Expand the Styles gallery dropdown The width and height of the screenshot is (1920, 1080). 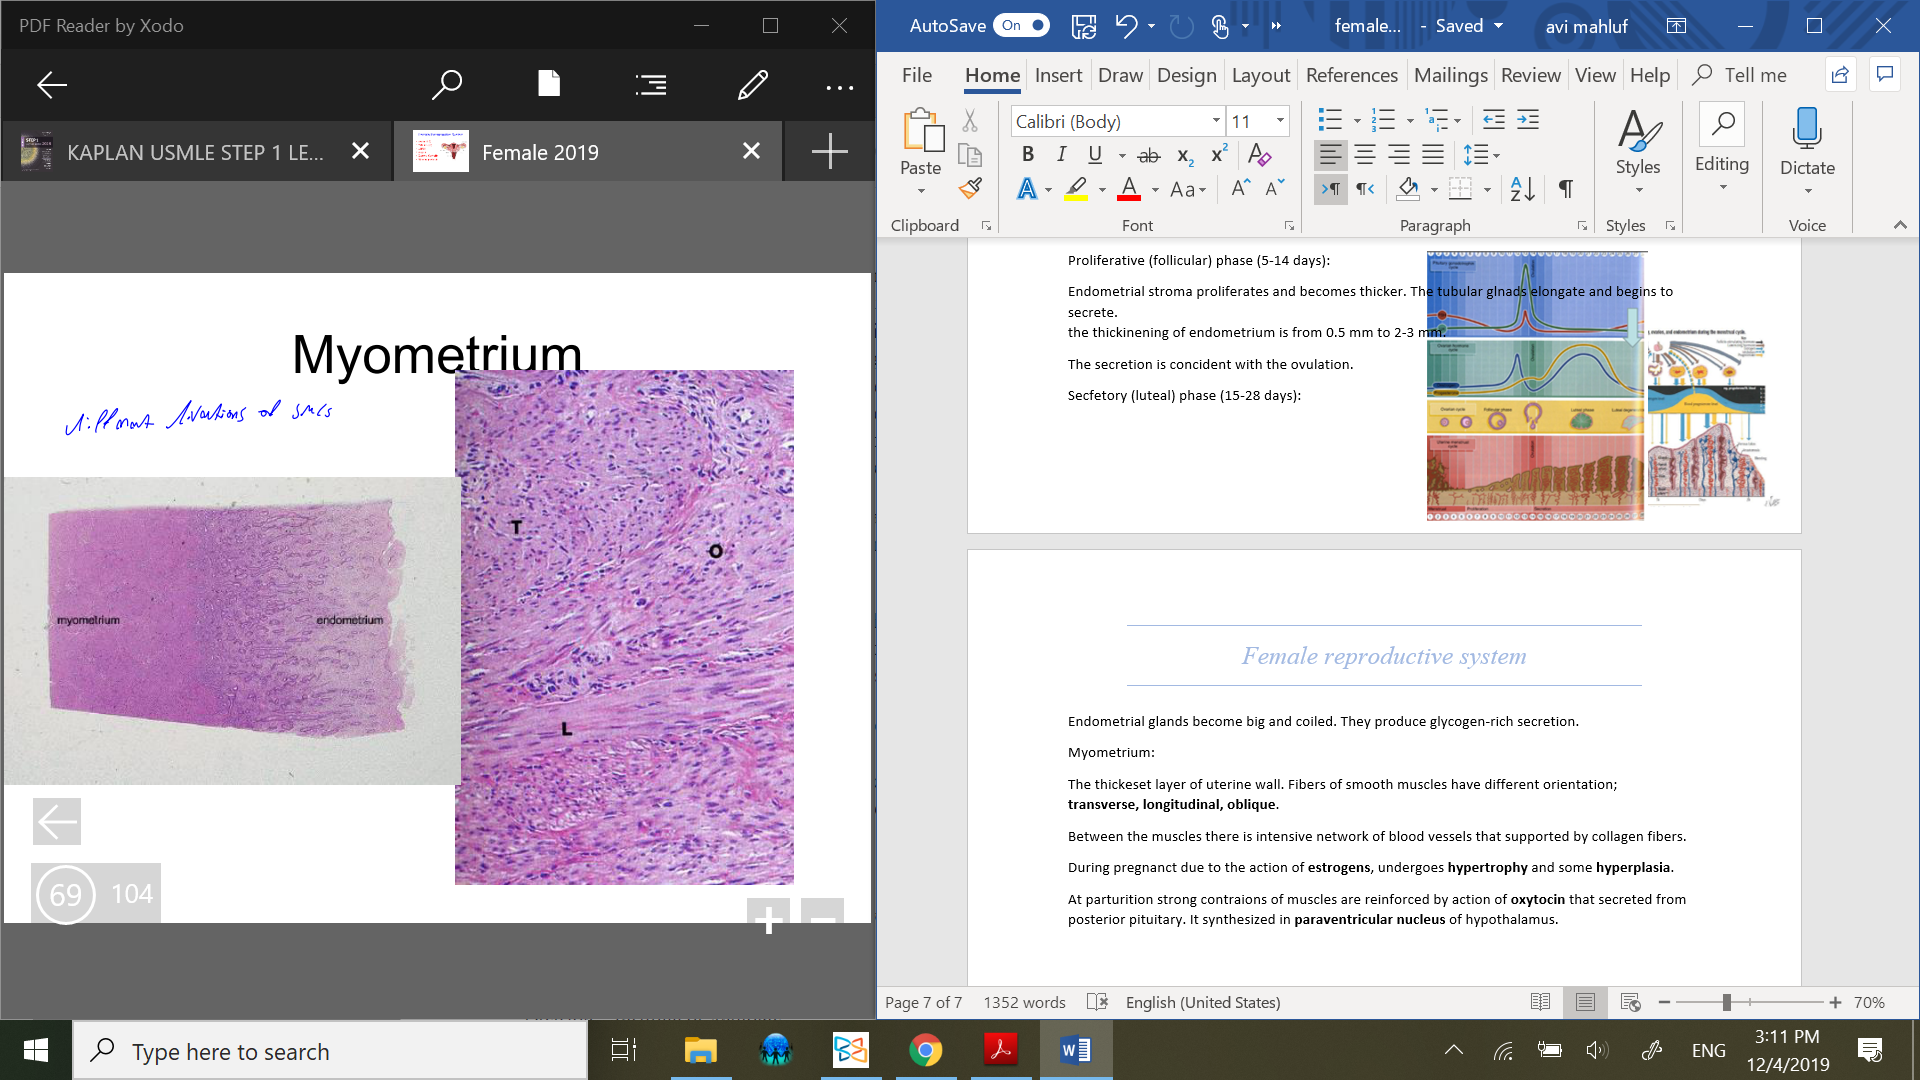tap(1638, 190)
